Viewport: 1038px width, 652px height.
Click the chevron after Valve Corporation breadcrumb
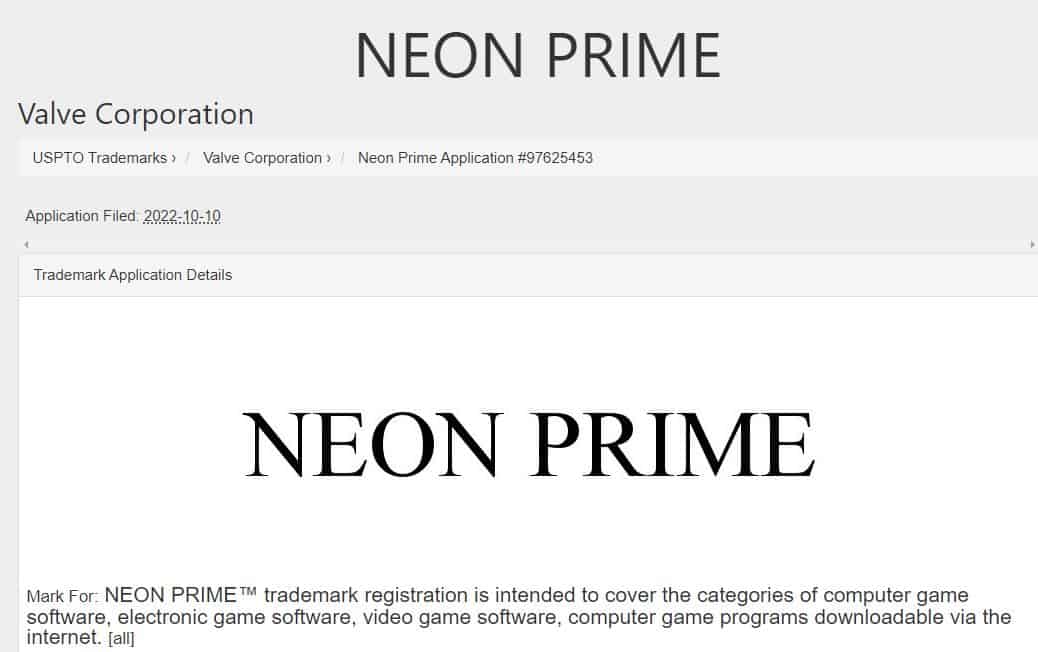[x=328, y=158]
